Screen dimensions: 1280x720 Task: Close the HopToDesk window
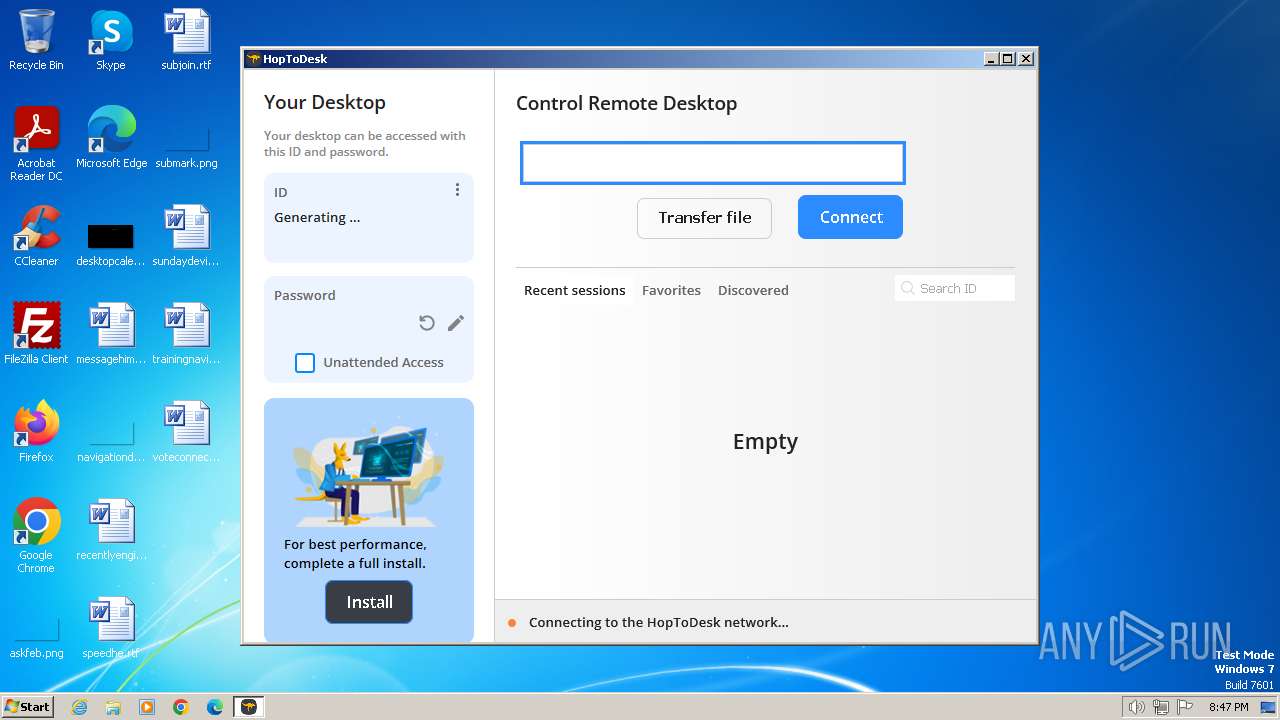tap(1026, 59)
